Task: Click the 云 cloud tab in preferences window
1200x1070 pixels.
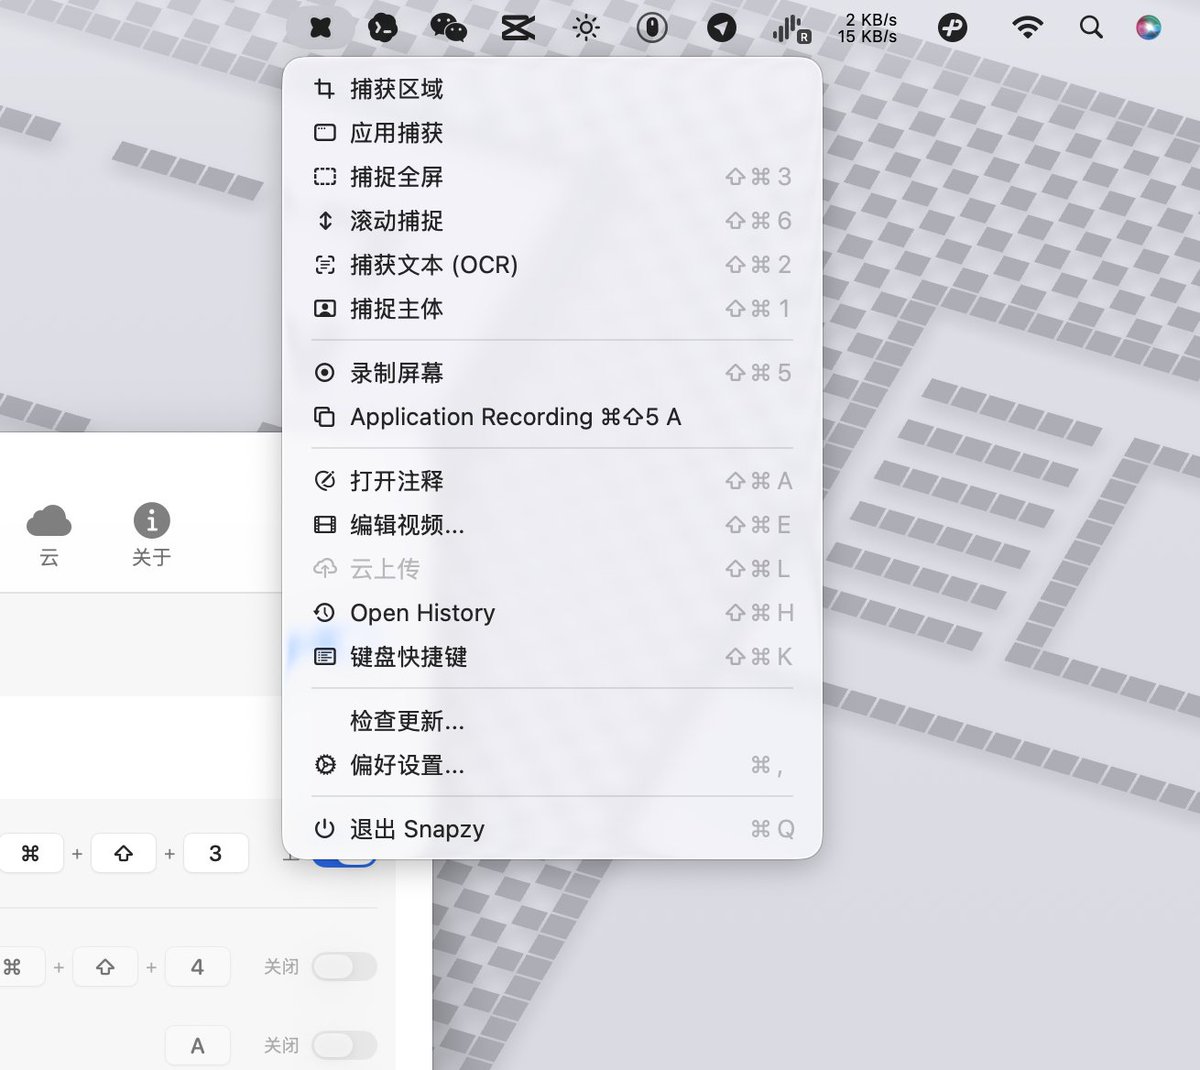Action: point(49,535)
